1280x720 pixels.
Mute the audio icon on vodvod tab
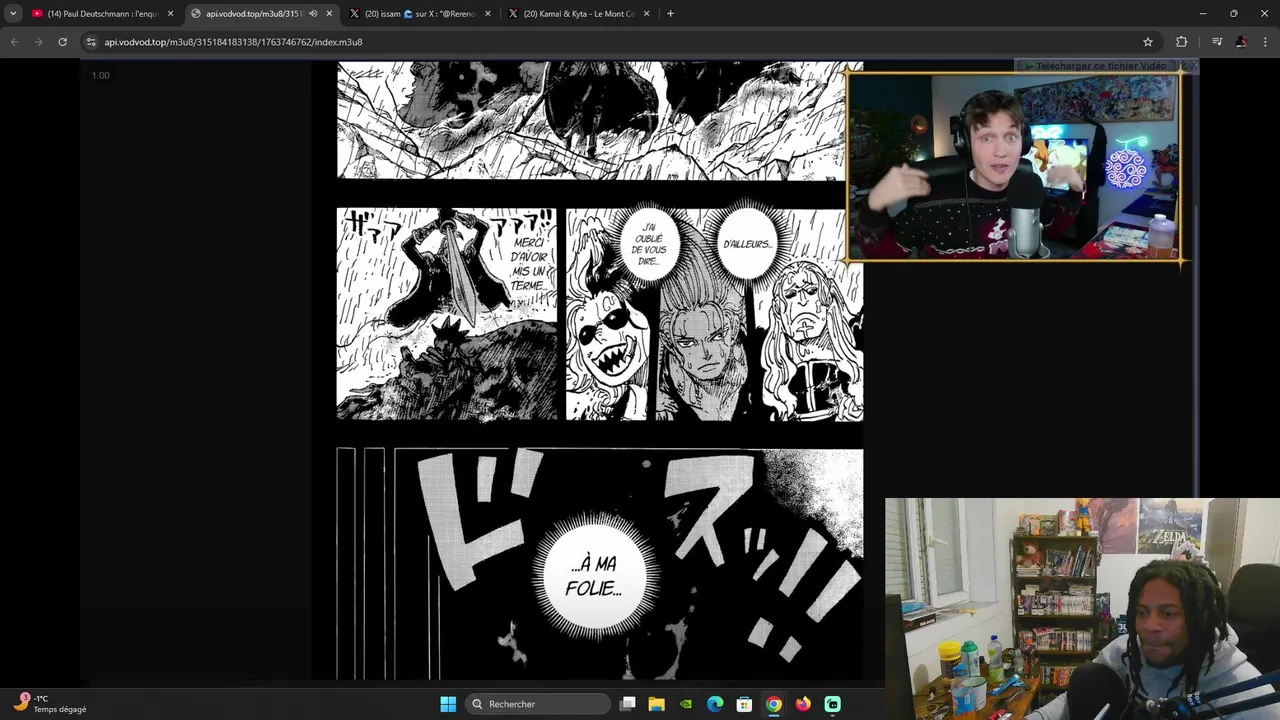click(x=313, y=14)
